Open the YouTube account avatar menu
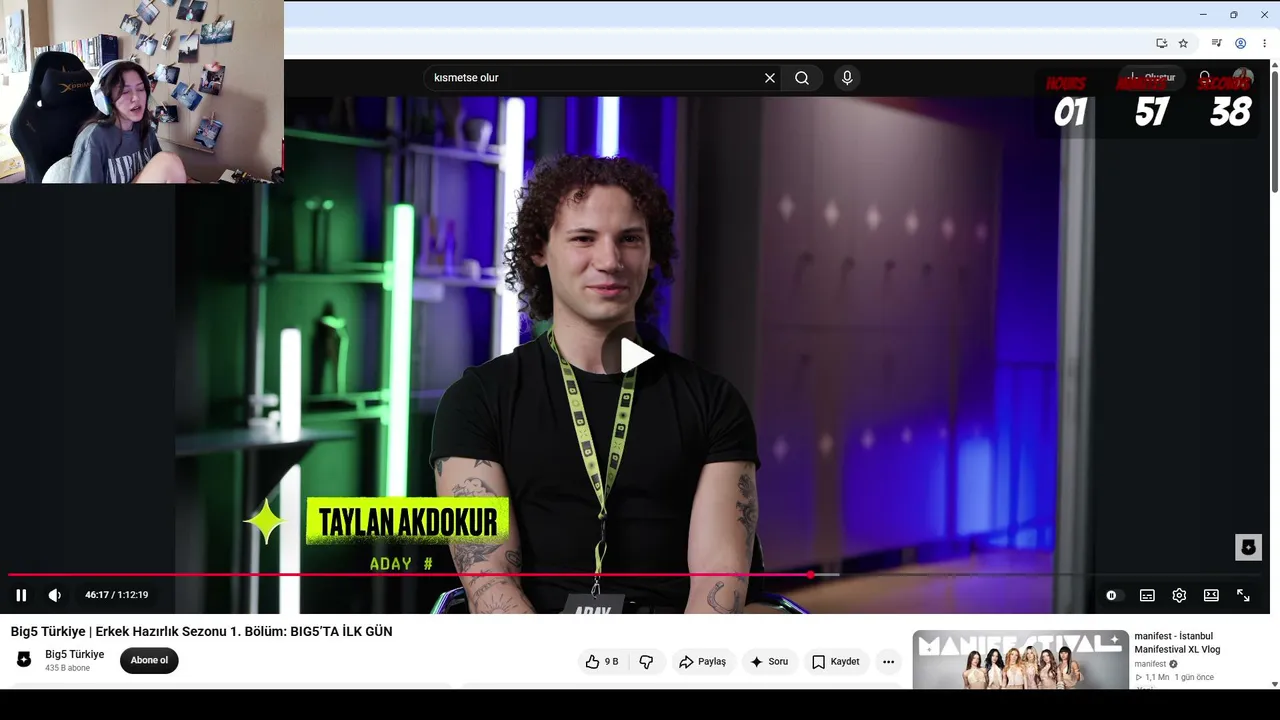 coord(1243,78)
